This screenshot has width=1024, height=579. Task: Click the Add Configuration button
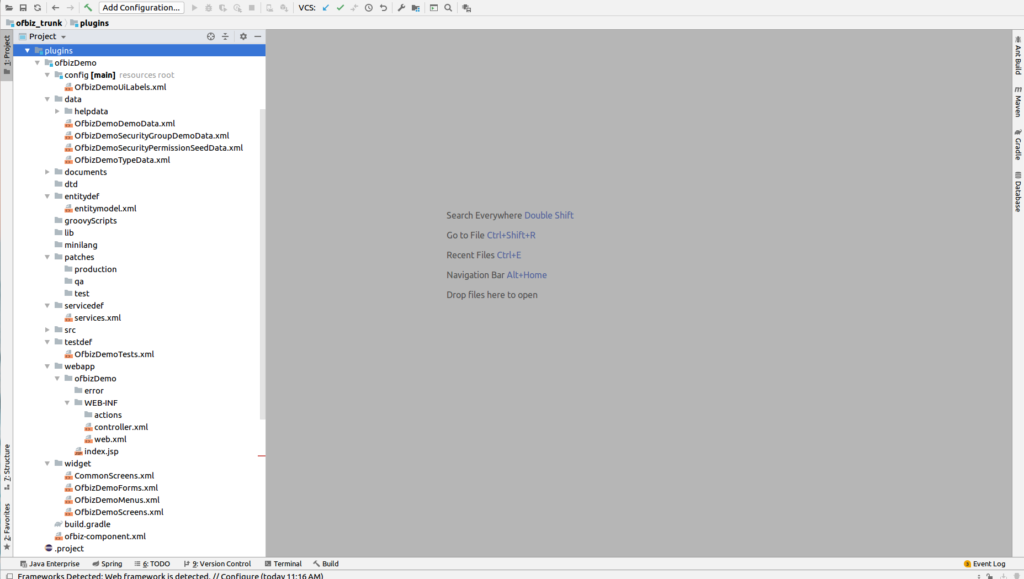pos(141,8)
